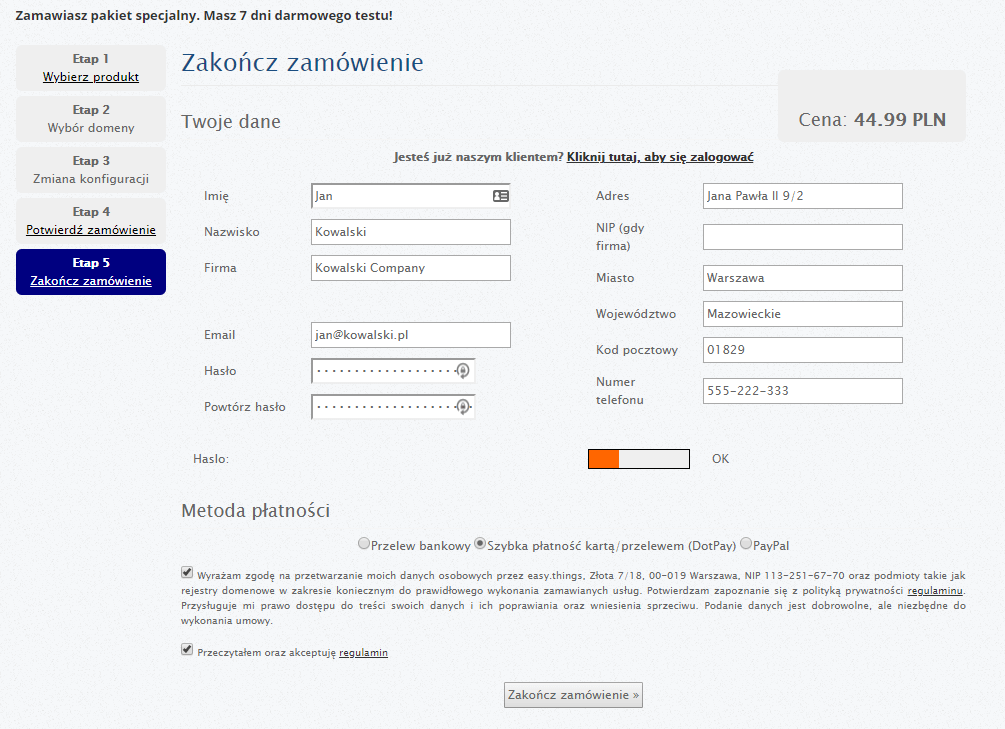The image size is (1005, 729).
Task: Click the key icon in Powtórz hasło field
Action: [x=462, y=407]
